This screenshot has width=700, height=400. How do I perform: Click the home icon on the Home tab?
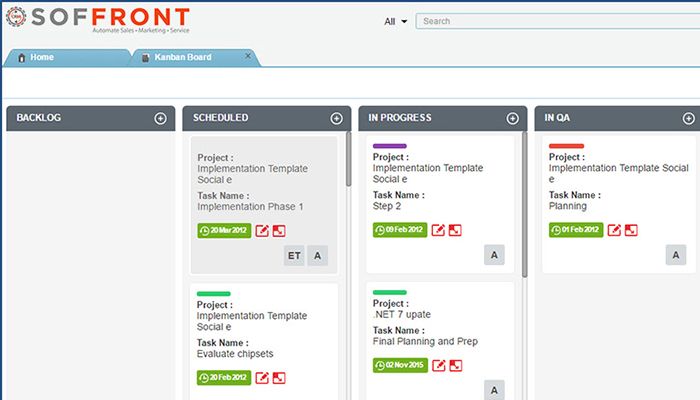pyautogui.click(x=21, y=58)
